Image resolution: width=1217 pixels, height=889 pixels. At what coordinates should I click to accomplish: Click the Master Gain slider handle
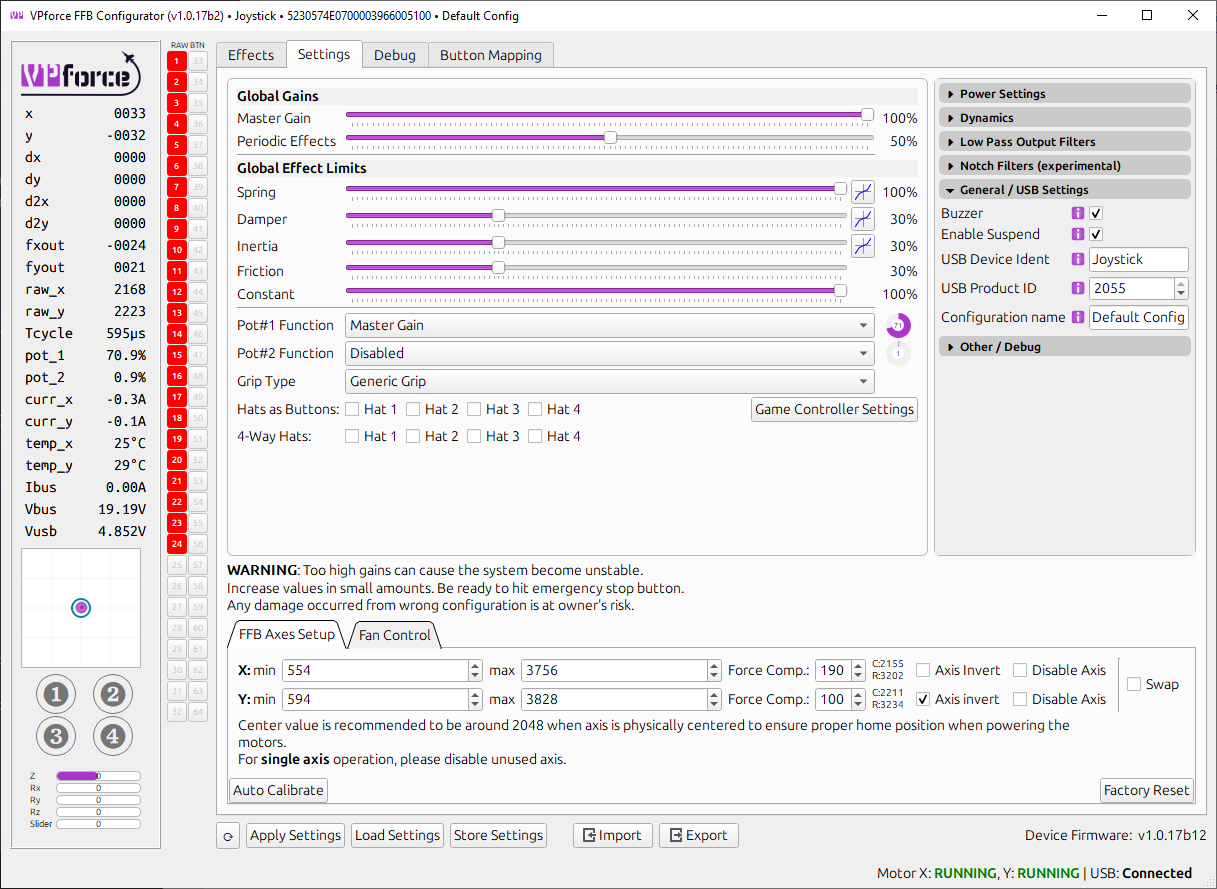867,114
